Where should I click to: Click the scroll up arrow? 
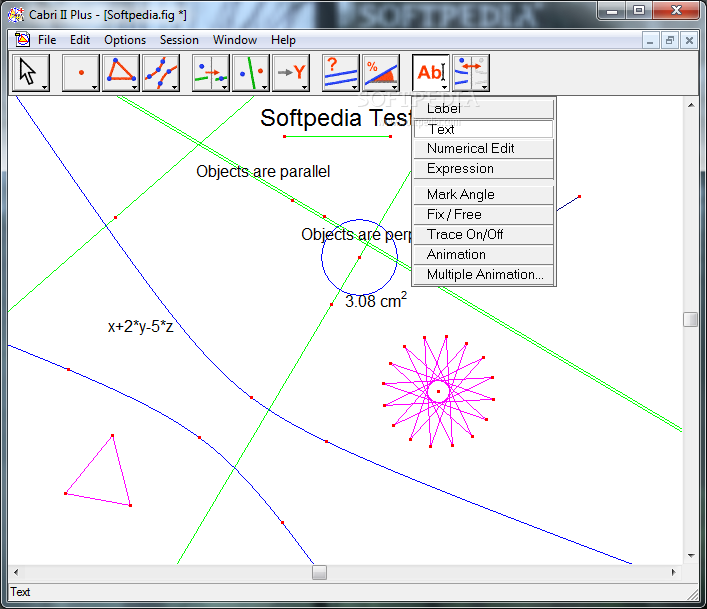[691, 105]
